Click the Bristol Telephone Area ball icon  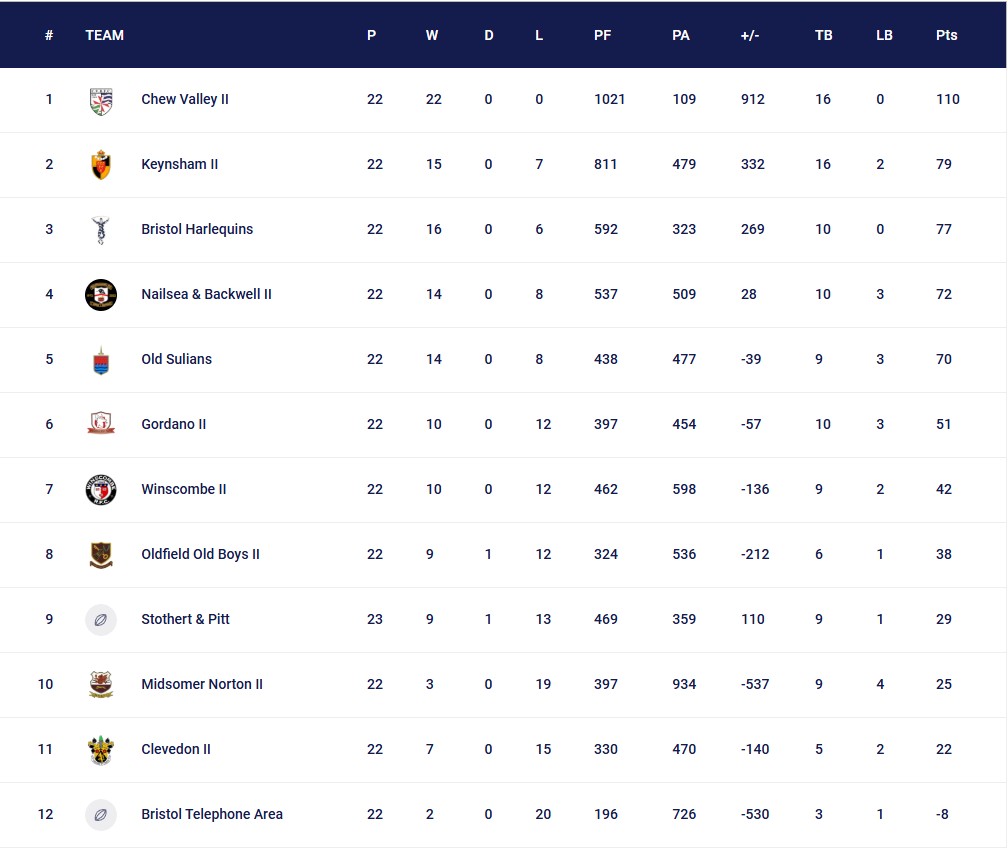(101, 815)
